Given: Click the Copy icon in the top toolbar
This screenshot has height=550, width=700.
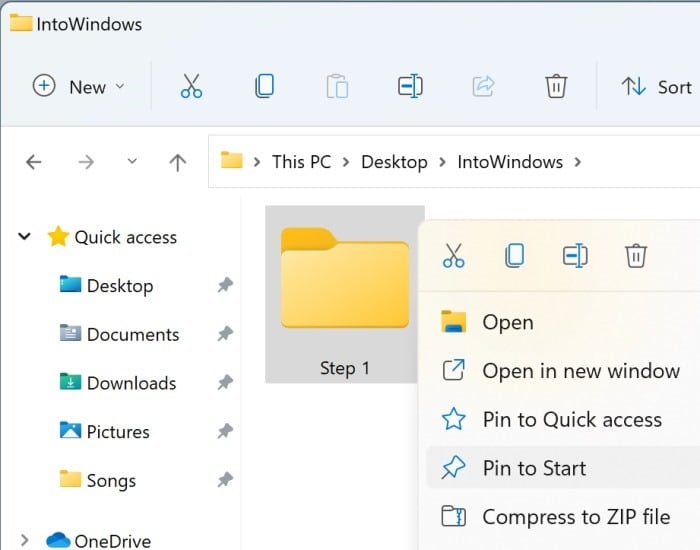Looking at the screenshot, I should click(264, 86).
